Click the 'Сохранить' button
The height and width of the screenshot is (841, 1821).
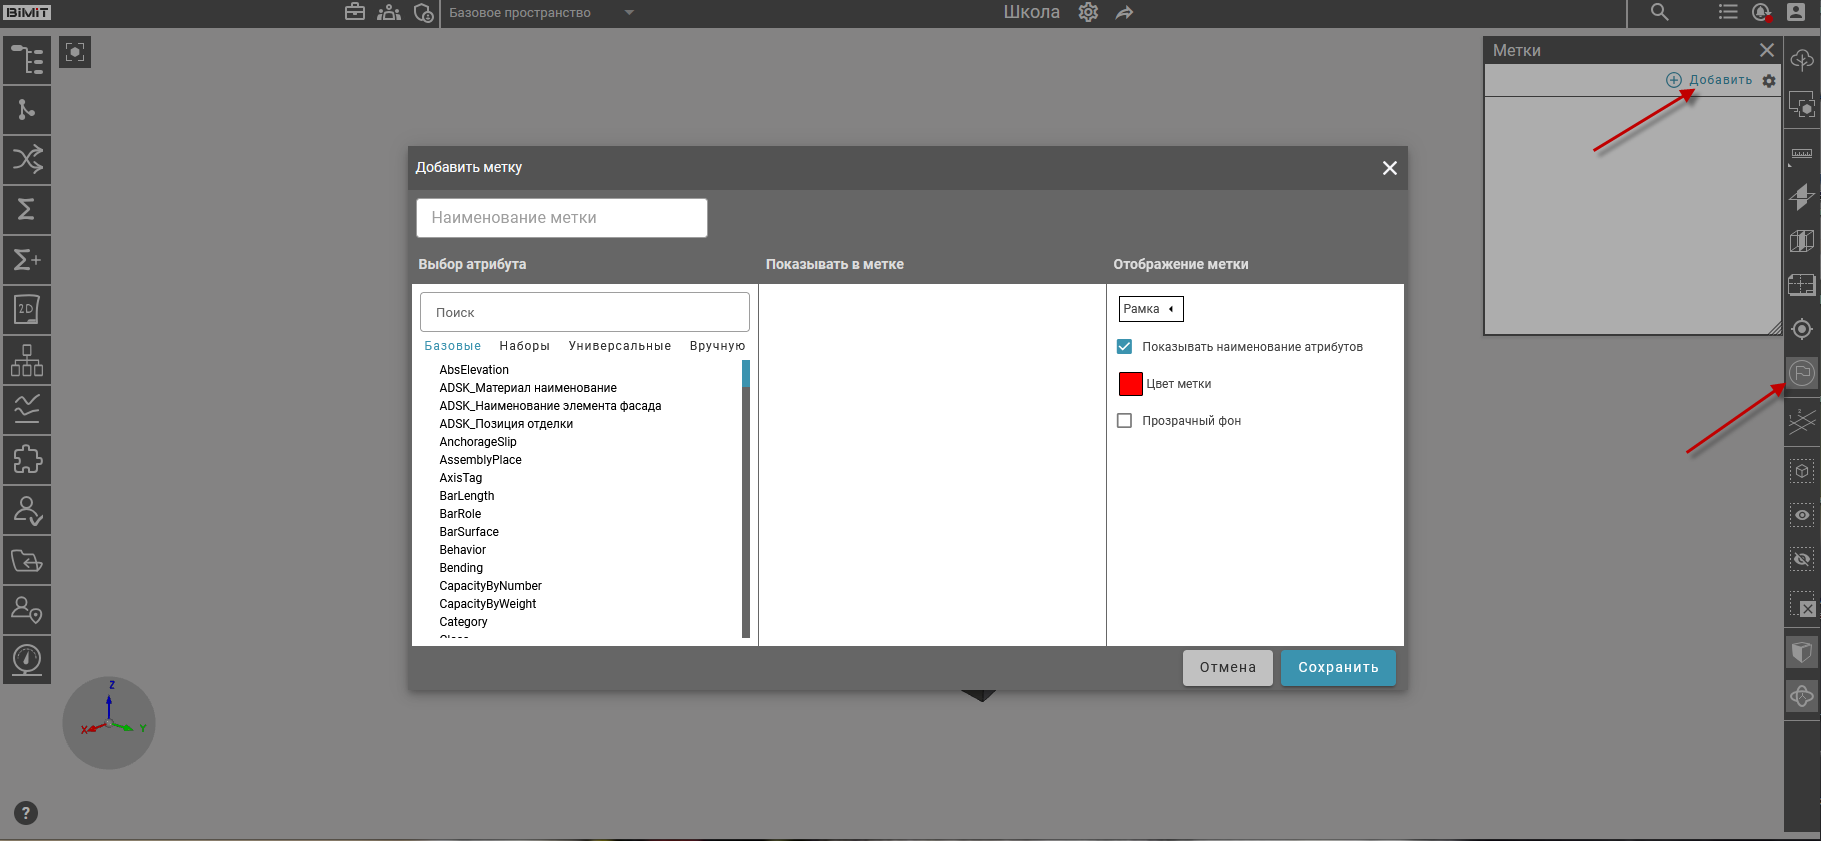click(x=1338, y=668)
